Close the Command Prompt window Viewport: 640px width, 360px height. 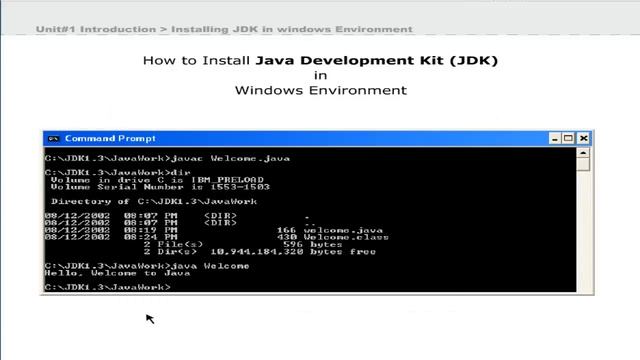tap(584, 139)
